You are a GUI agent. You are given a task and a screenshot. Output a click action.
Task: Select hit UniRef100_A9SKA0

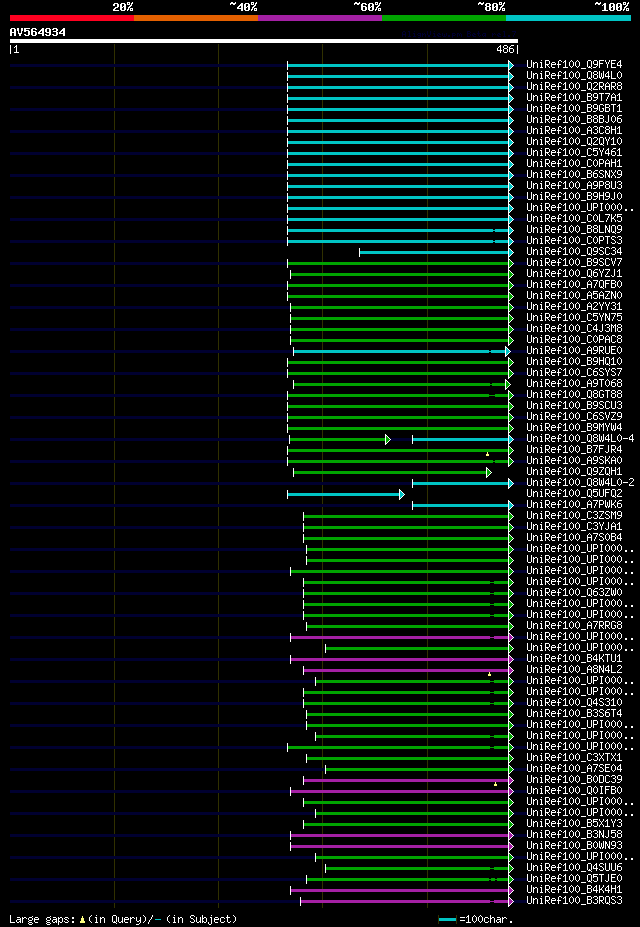(574, 461)
